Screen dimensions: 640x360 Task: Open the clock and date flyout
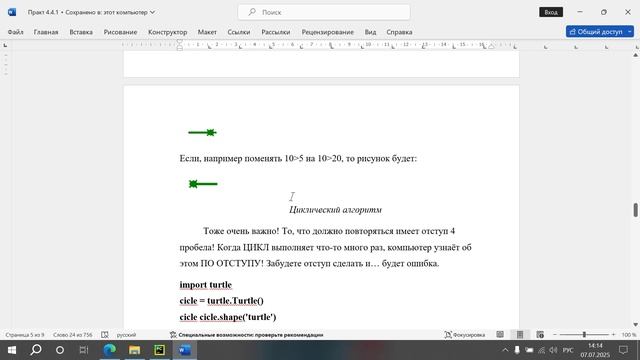(x=595, y=350)
